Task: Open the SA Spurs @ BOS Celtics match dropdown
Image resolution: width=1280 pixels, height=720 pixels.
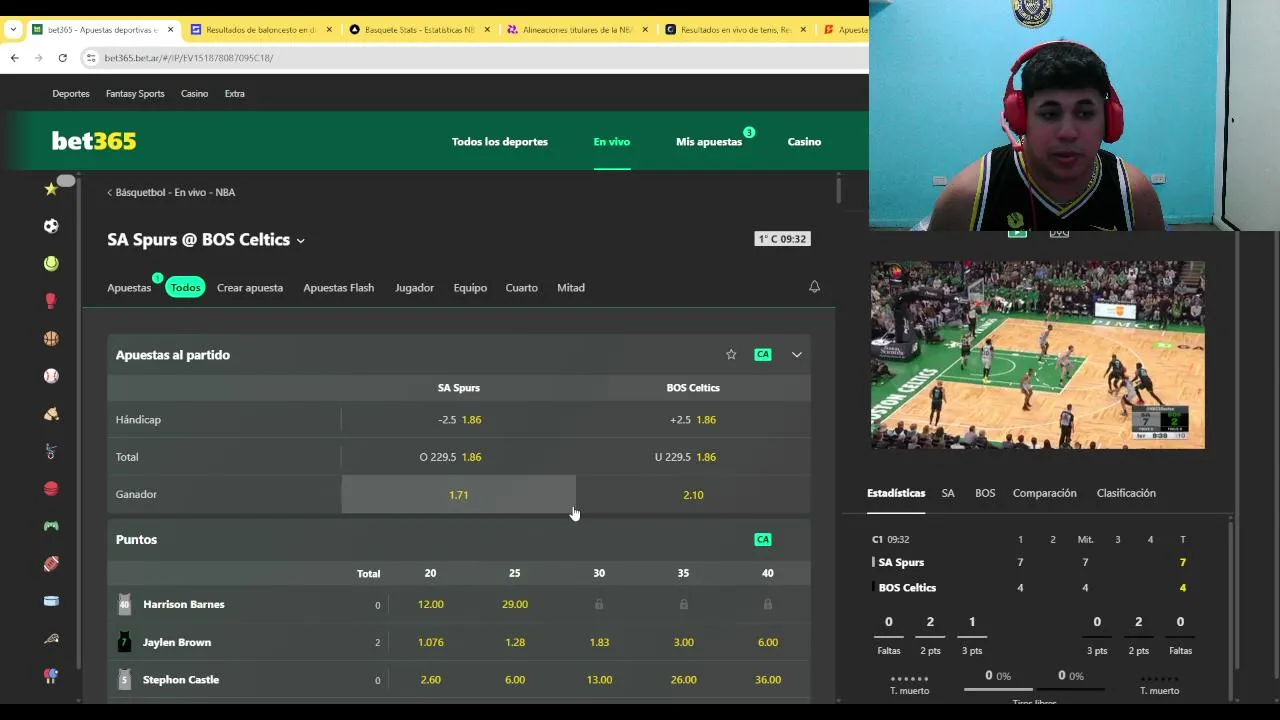Action: [300, 240]
